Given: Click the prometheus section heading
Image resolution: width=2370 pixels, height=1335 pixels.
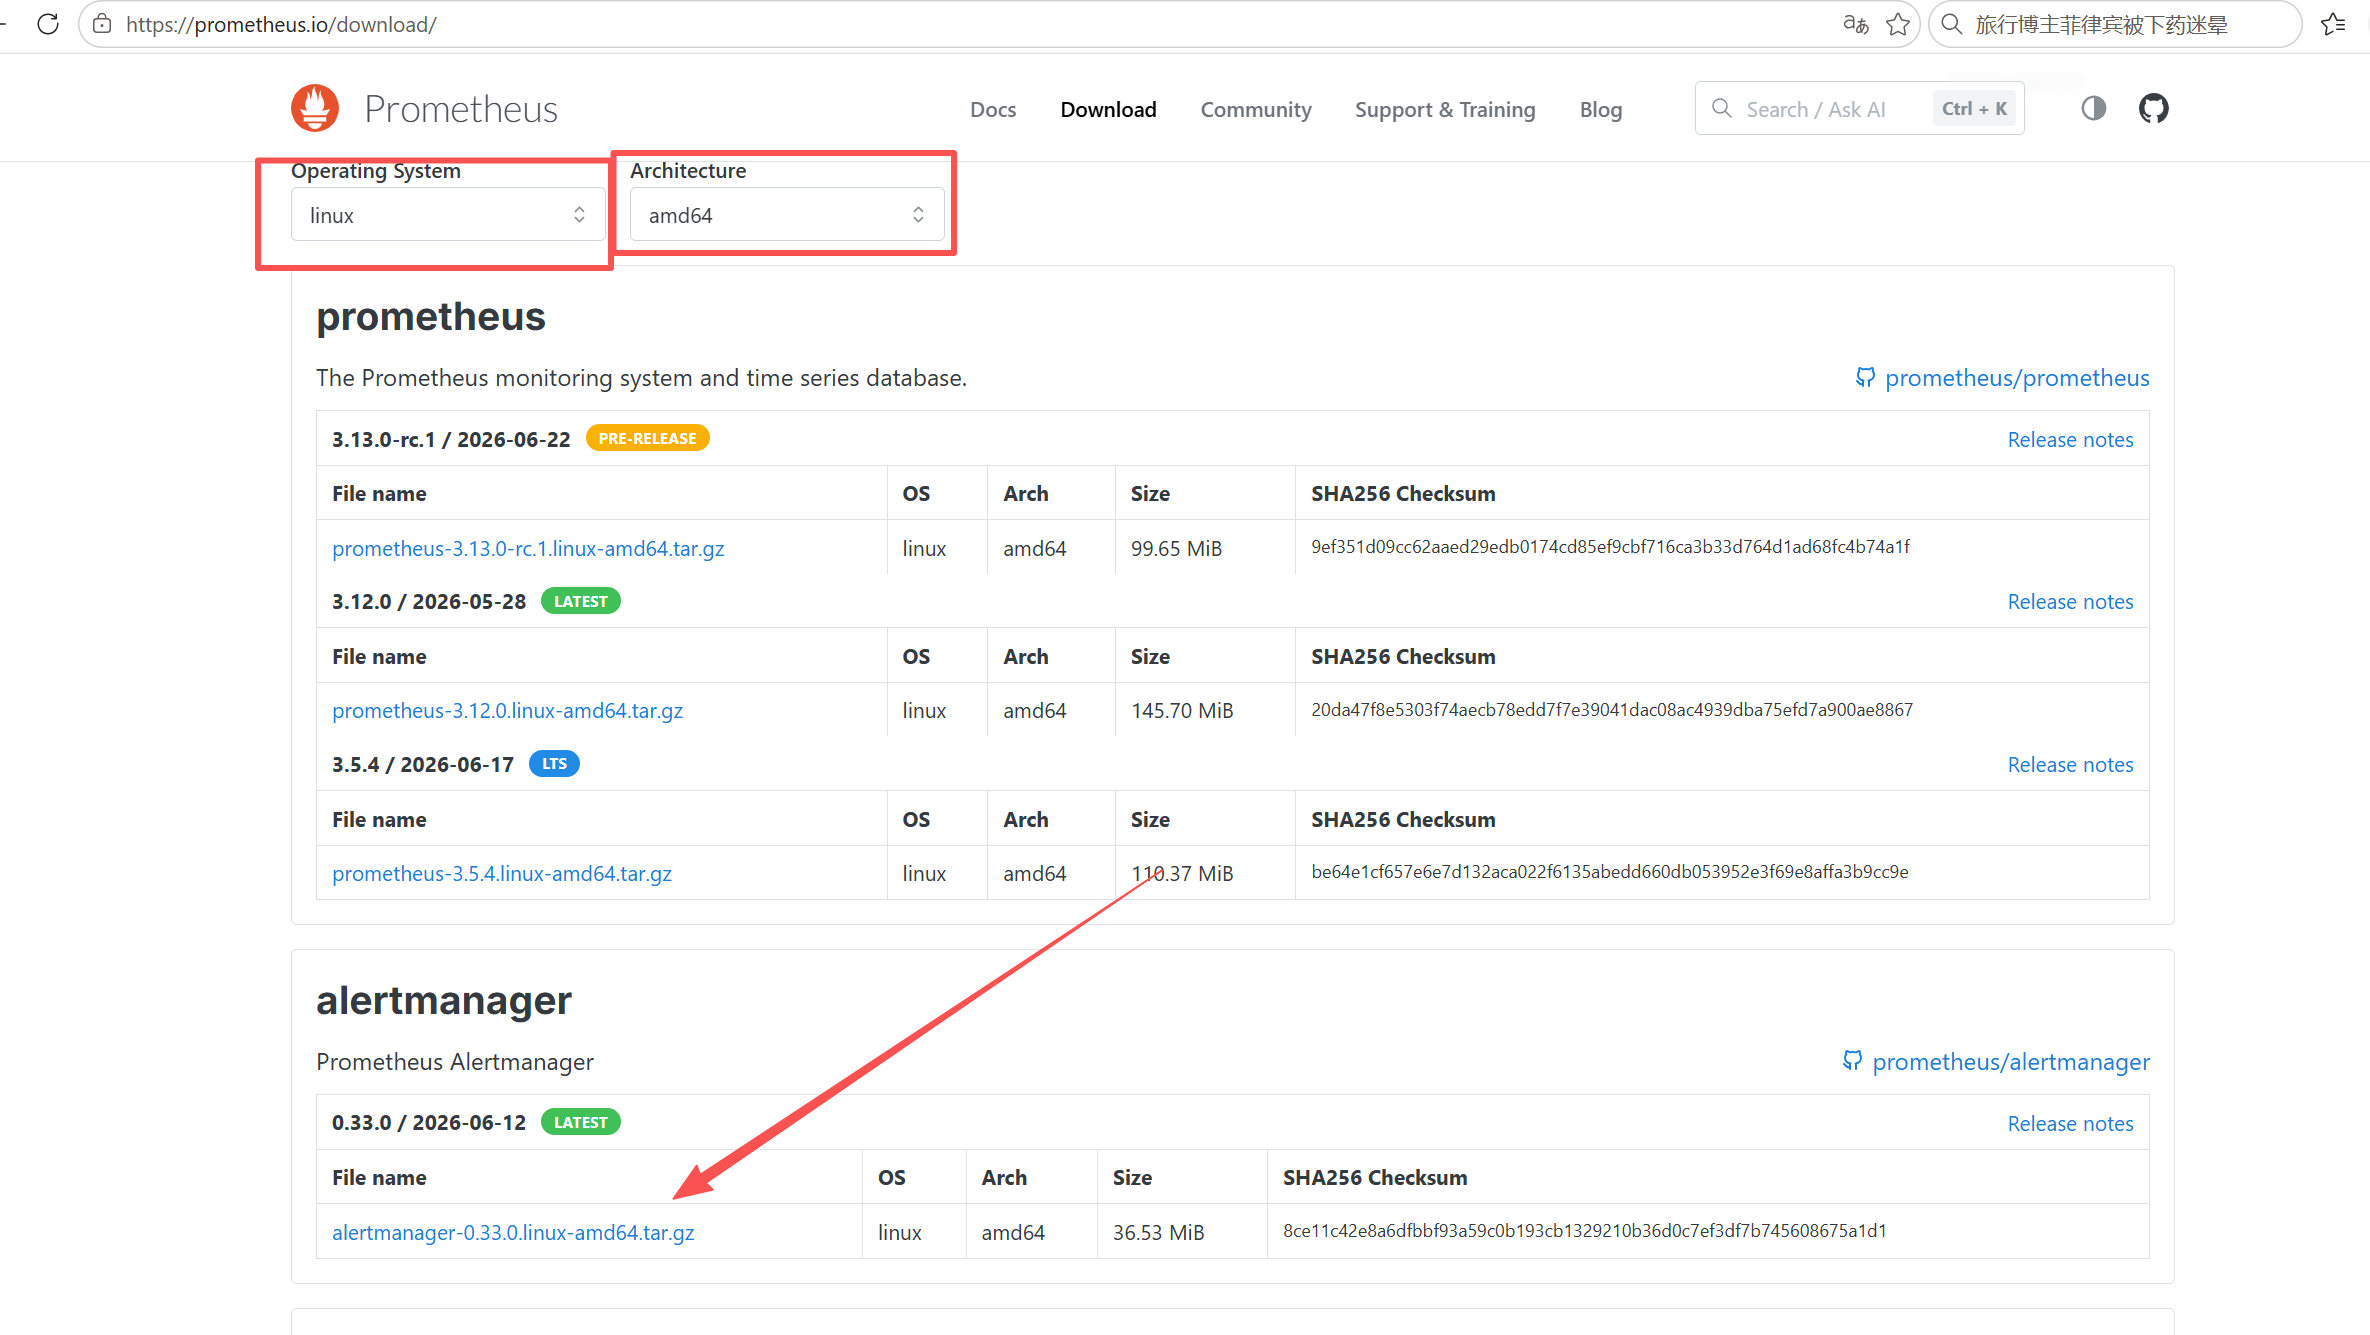Looking at the screenshot, I should (431, 317).
